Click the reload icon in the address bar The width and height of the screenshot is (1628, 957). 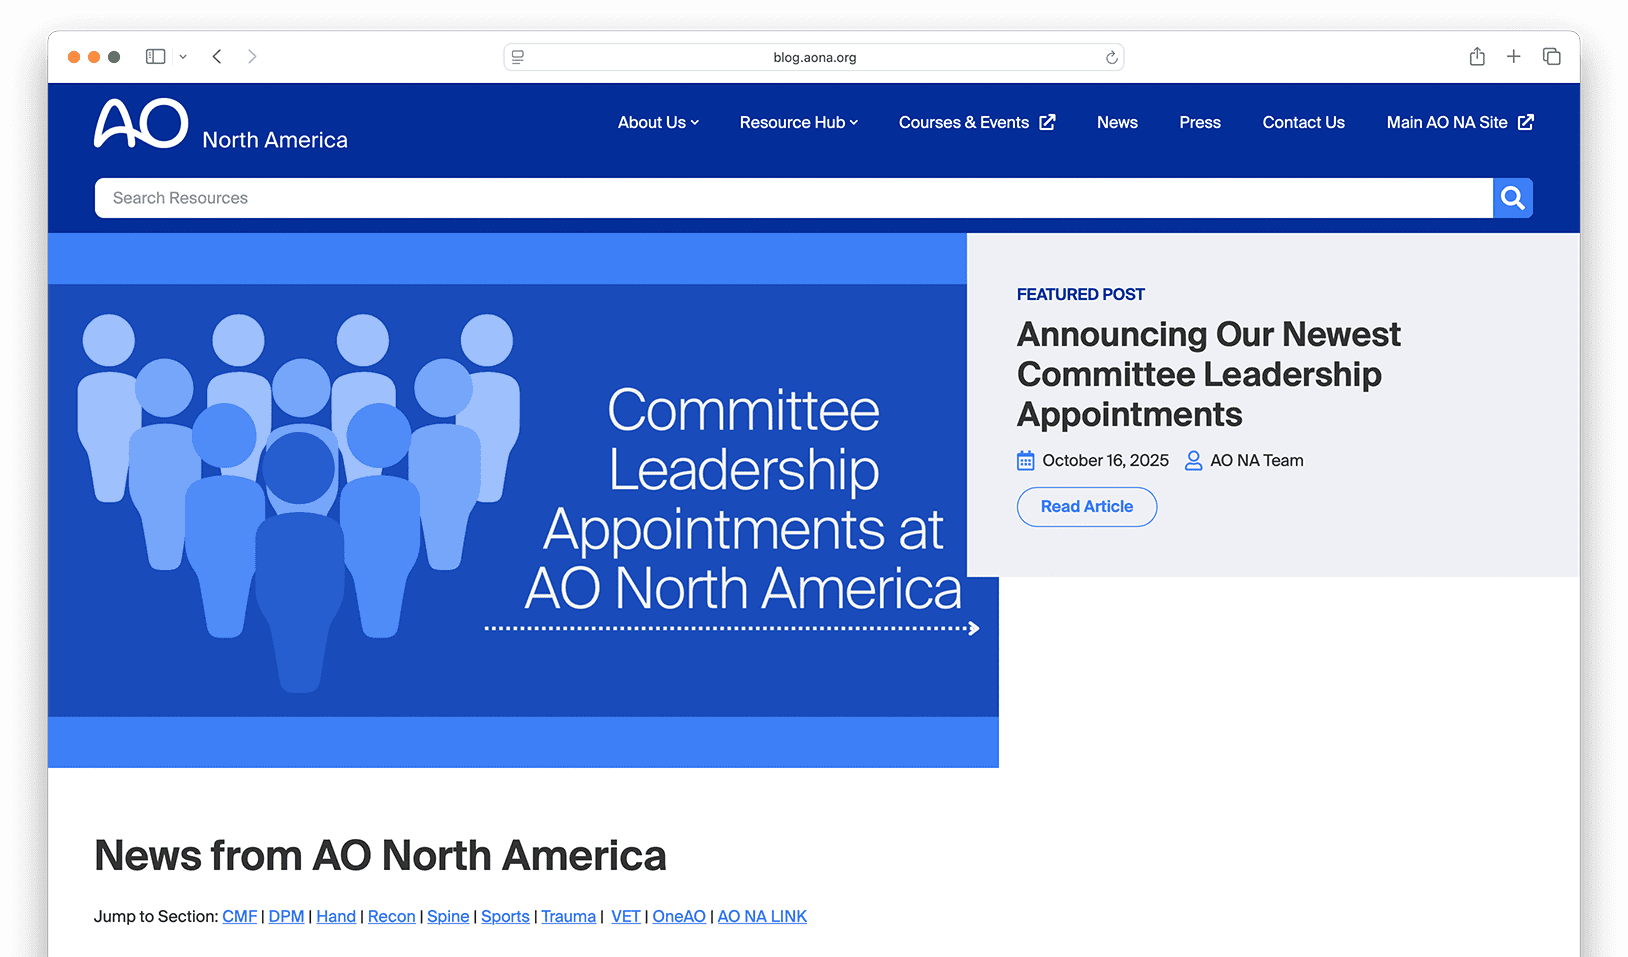(x=1110, y=57)
